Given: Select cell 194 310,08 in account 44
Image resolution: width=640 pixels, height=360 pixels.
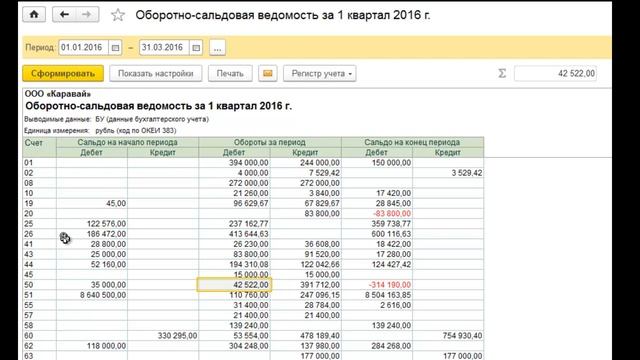Looking at the screenshot, I should click(x=234, y=264).
